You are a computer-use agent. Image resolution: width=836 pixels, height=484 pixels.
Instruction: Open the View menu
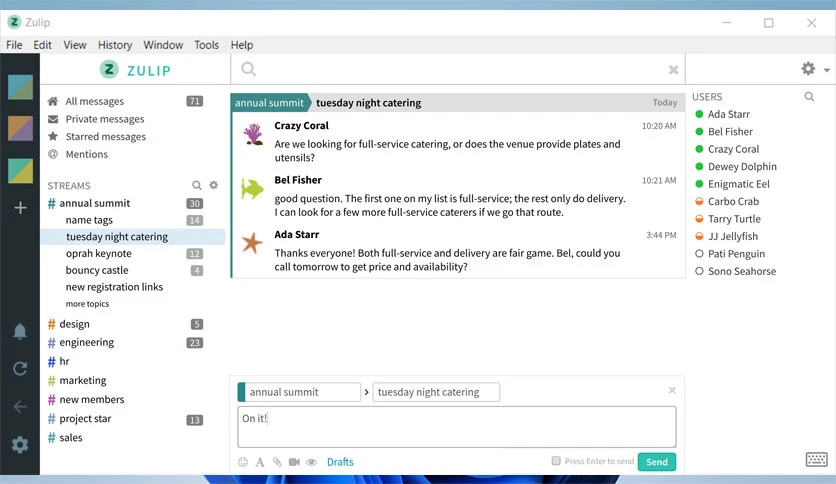[x=75, y=45]
